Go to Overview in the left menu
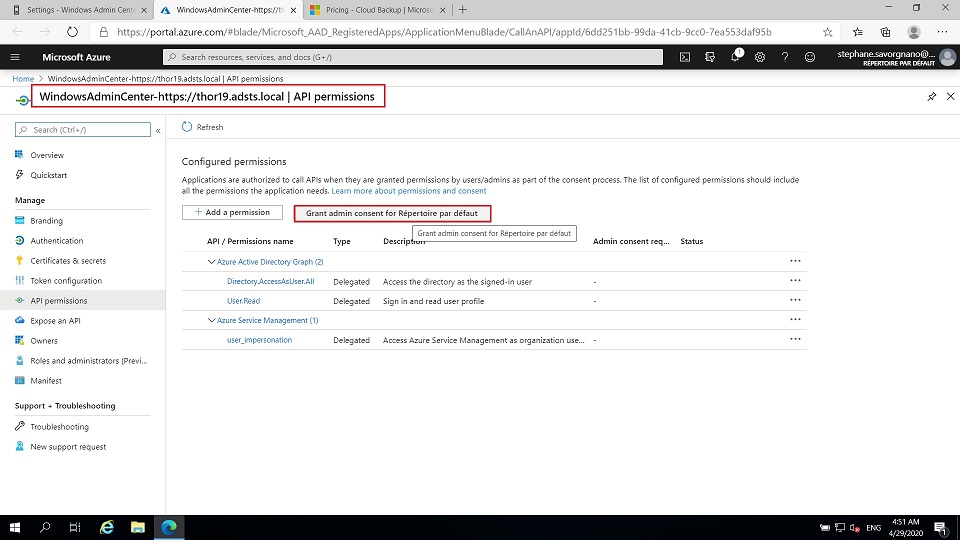The width and height of the screenshot is (960, 540). pyautogui.click(x=47, y=156)
